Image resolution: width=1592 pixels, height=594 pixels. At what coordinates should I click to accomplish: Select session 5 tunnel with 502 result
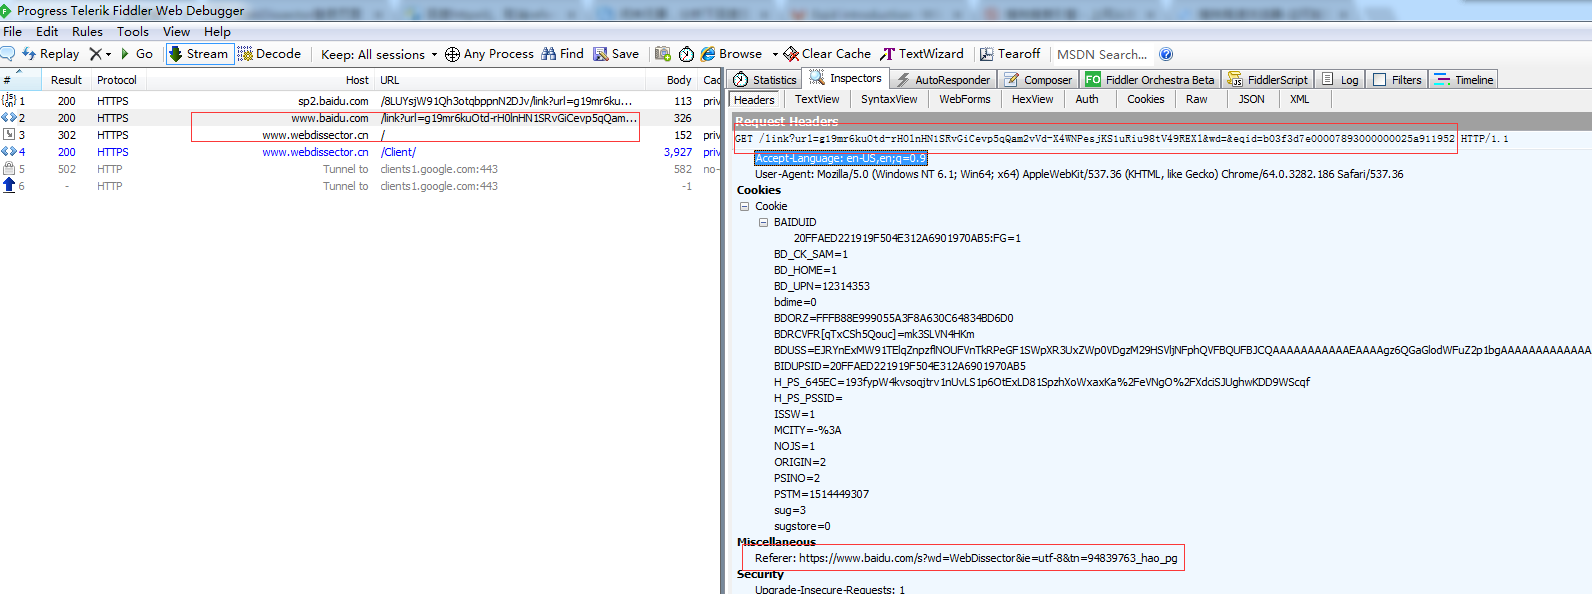click(x=360, y=169)
